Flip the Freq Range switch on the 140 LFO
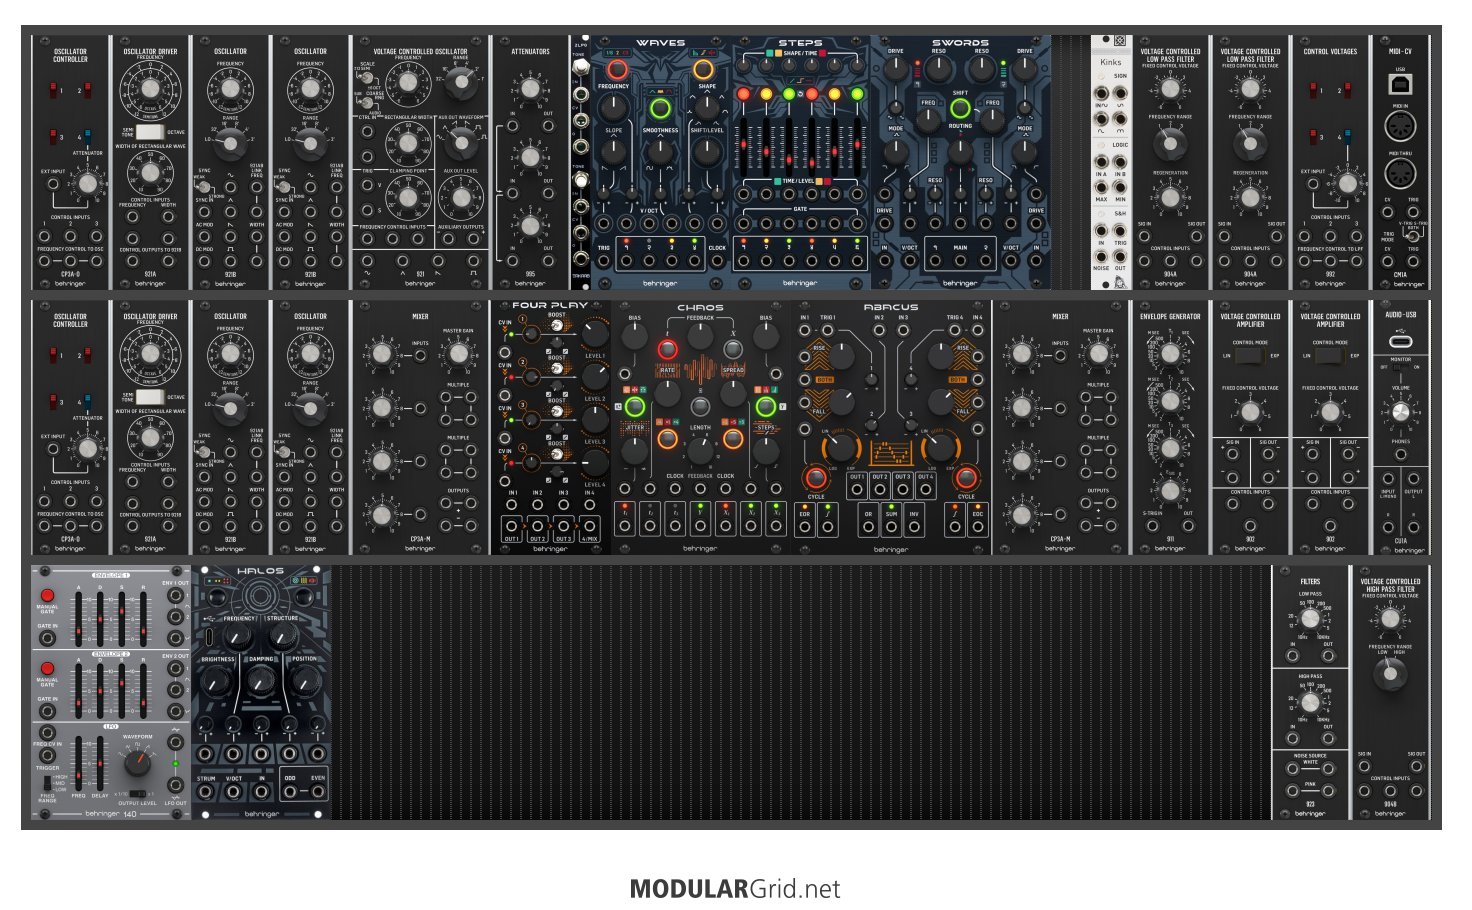 tap(47, 782)
